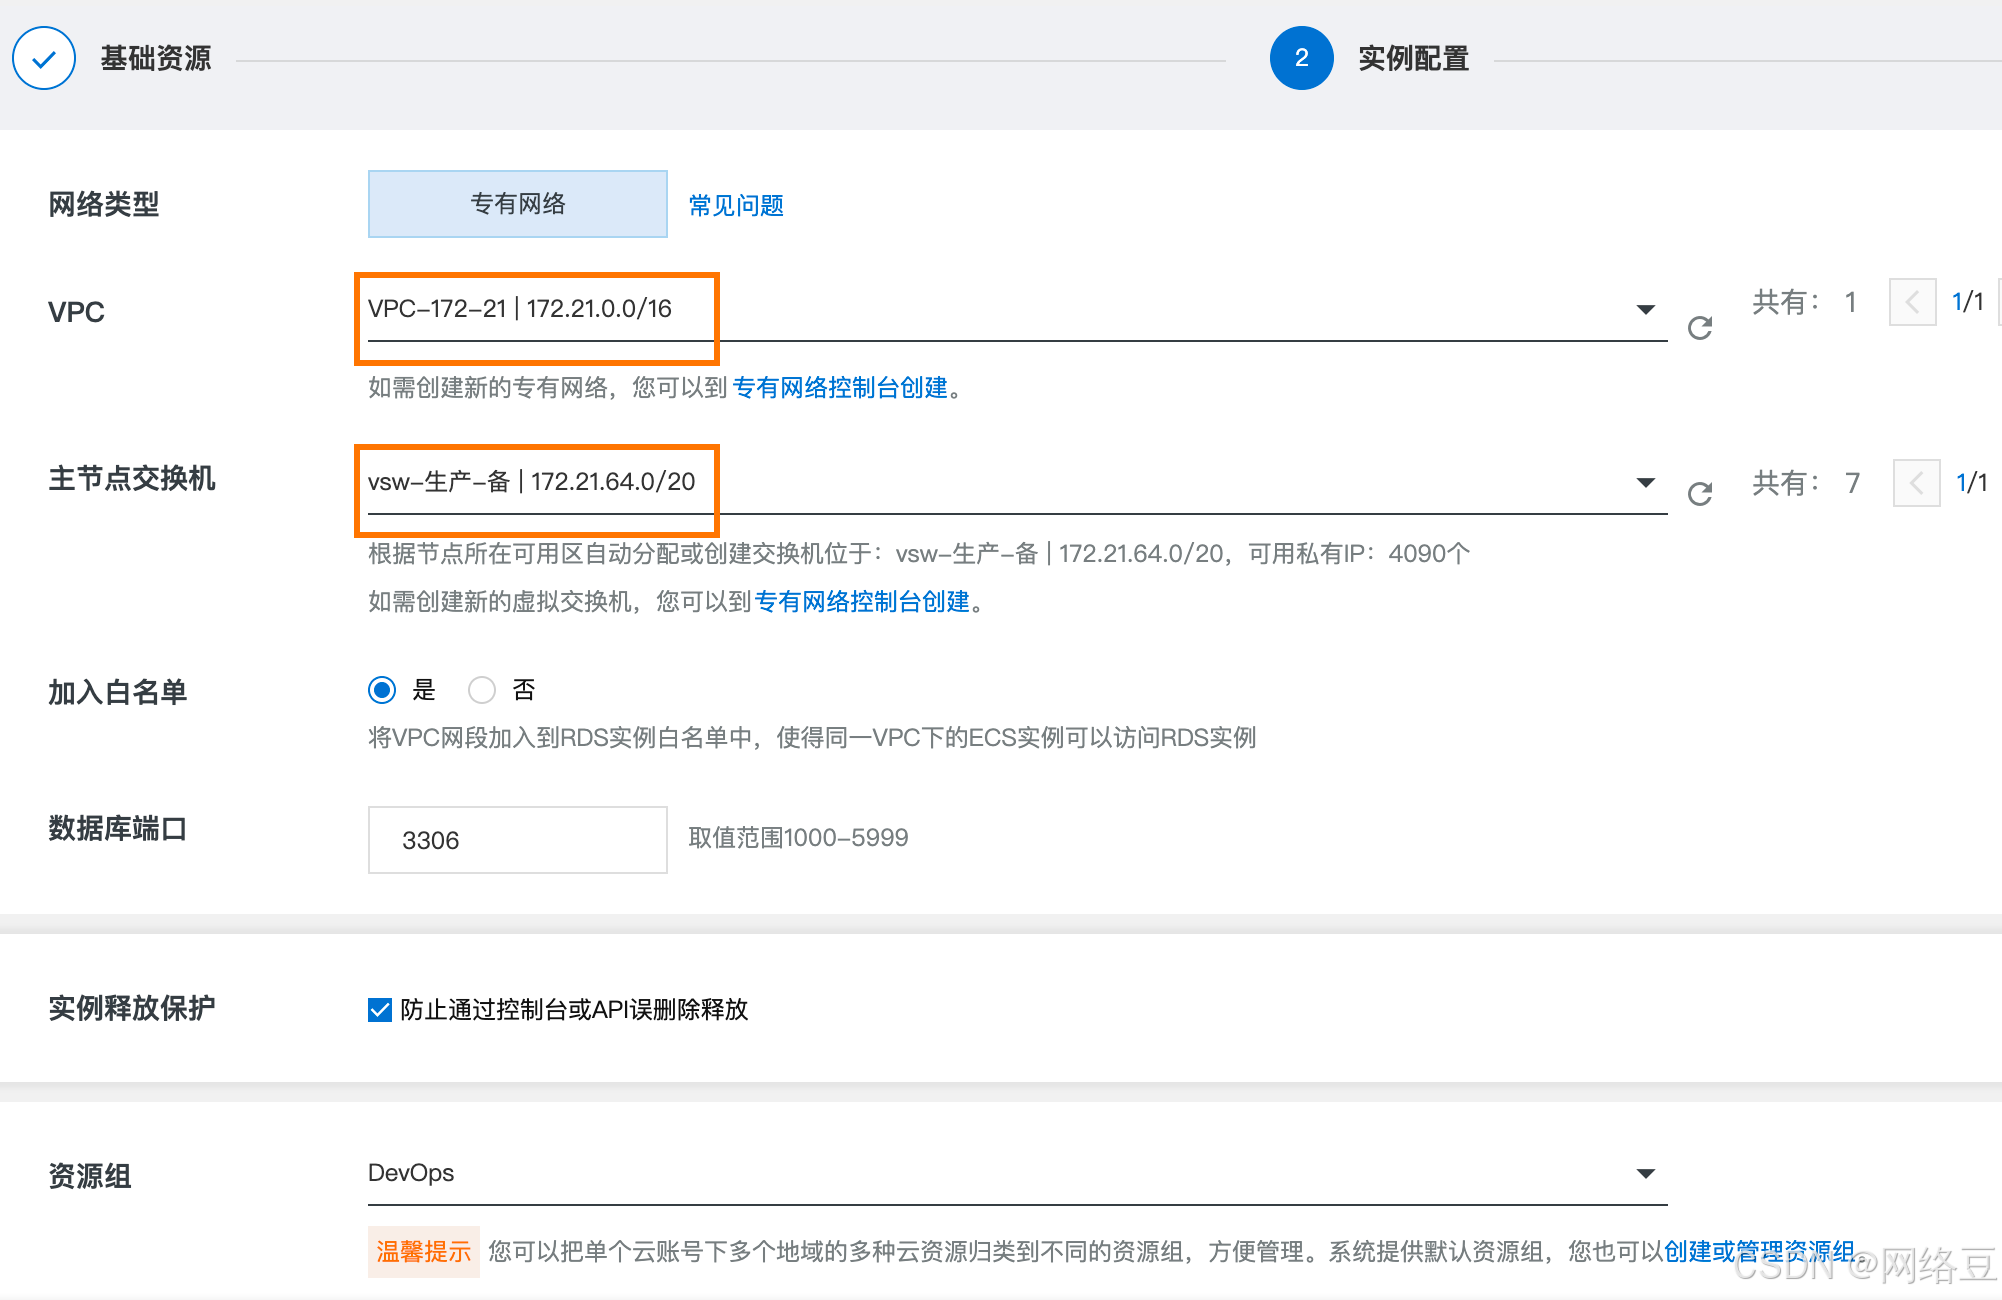Toggle the instance release protection checkbox
This screenshot has width=2002, height=1300.
pos(380,1010)
